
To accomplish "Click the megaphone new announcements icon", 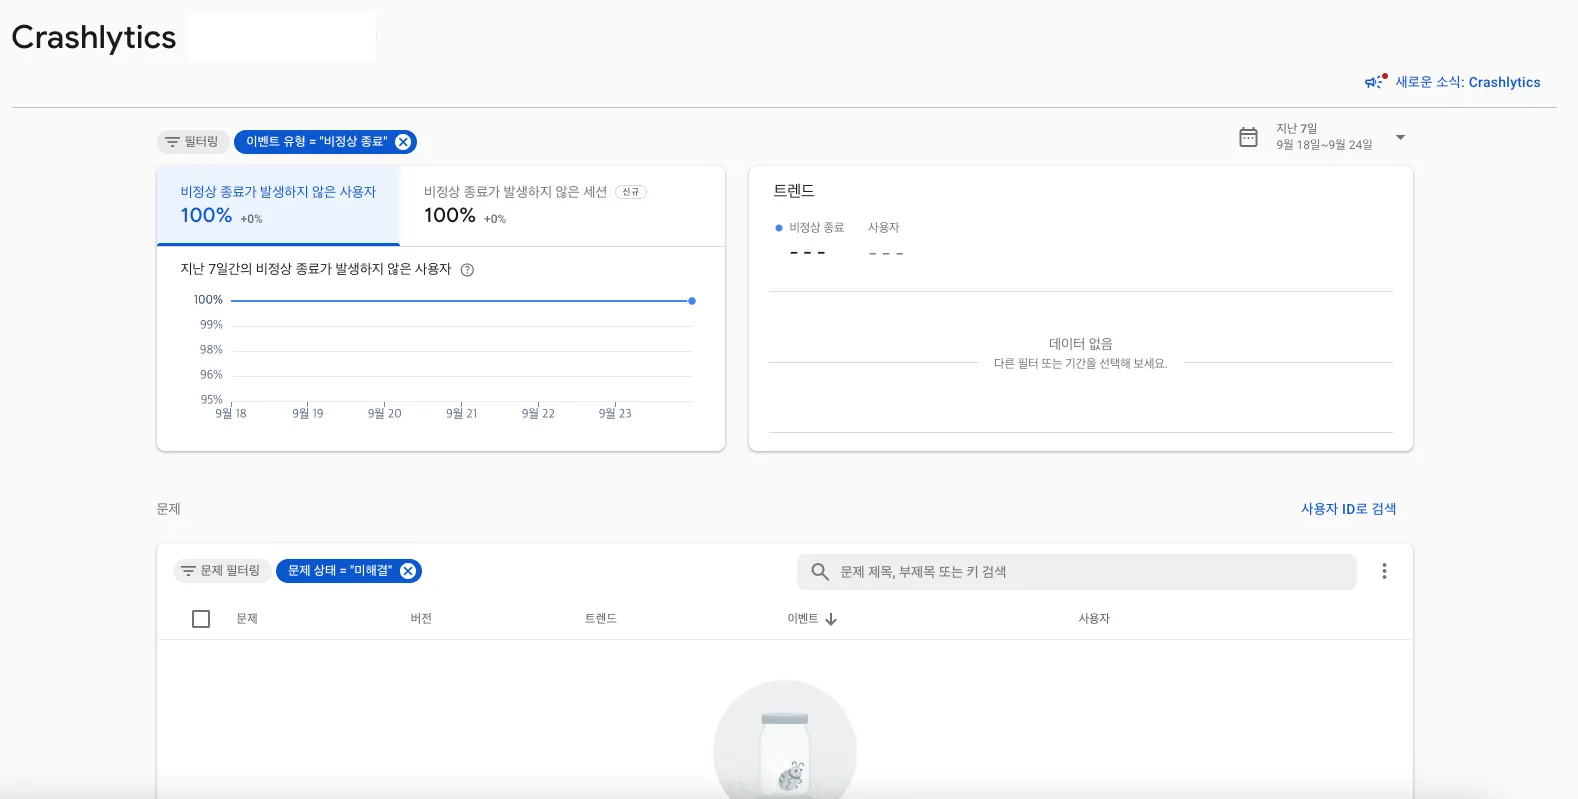I will 1376,82.
